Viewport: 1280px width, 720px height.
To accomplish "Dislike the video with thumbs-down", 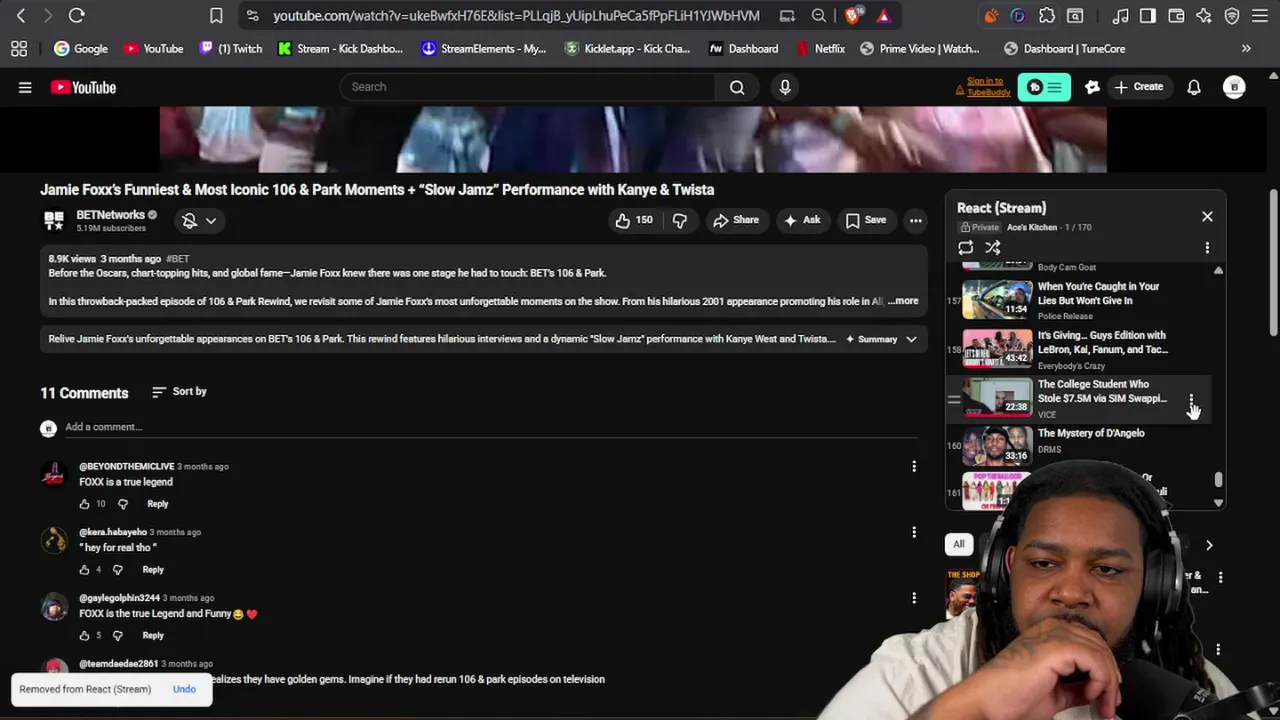I will (x=680, y=220).
